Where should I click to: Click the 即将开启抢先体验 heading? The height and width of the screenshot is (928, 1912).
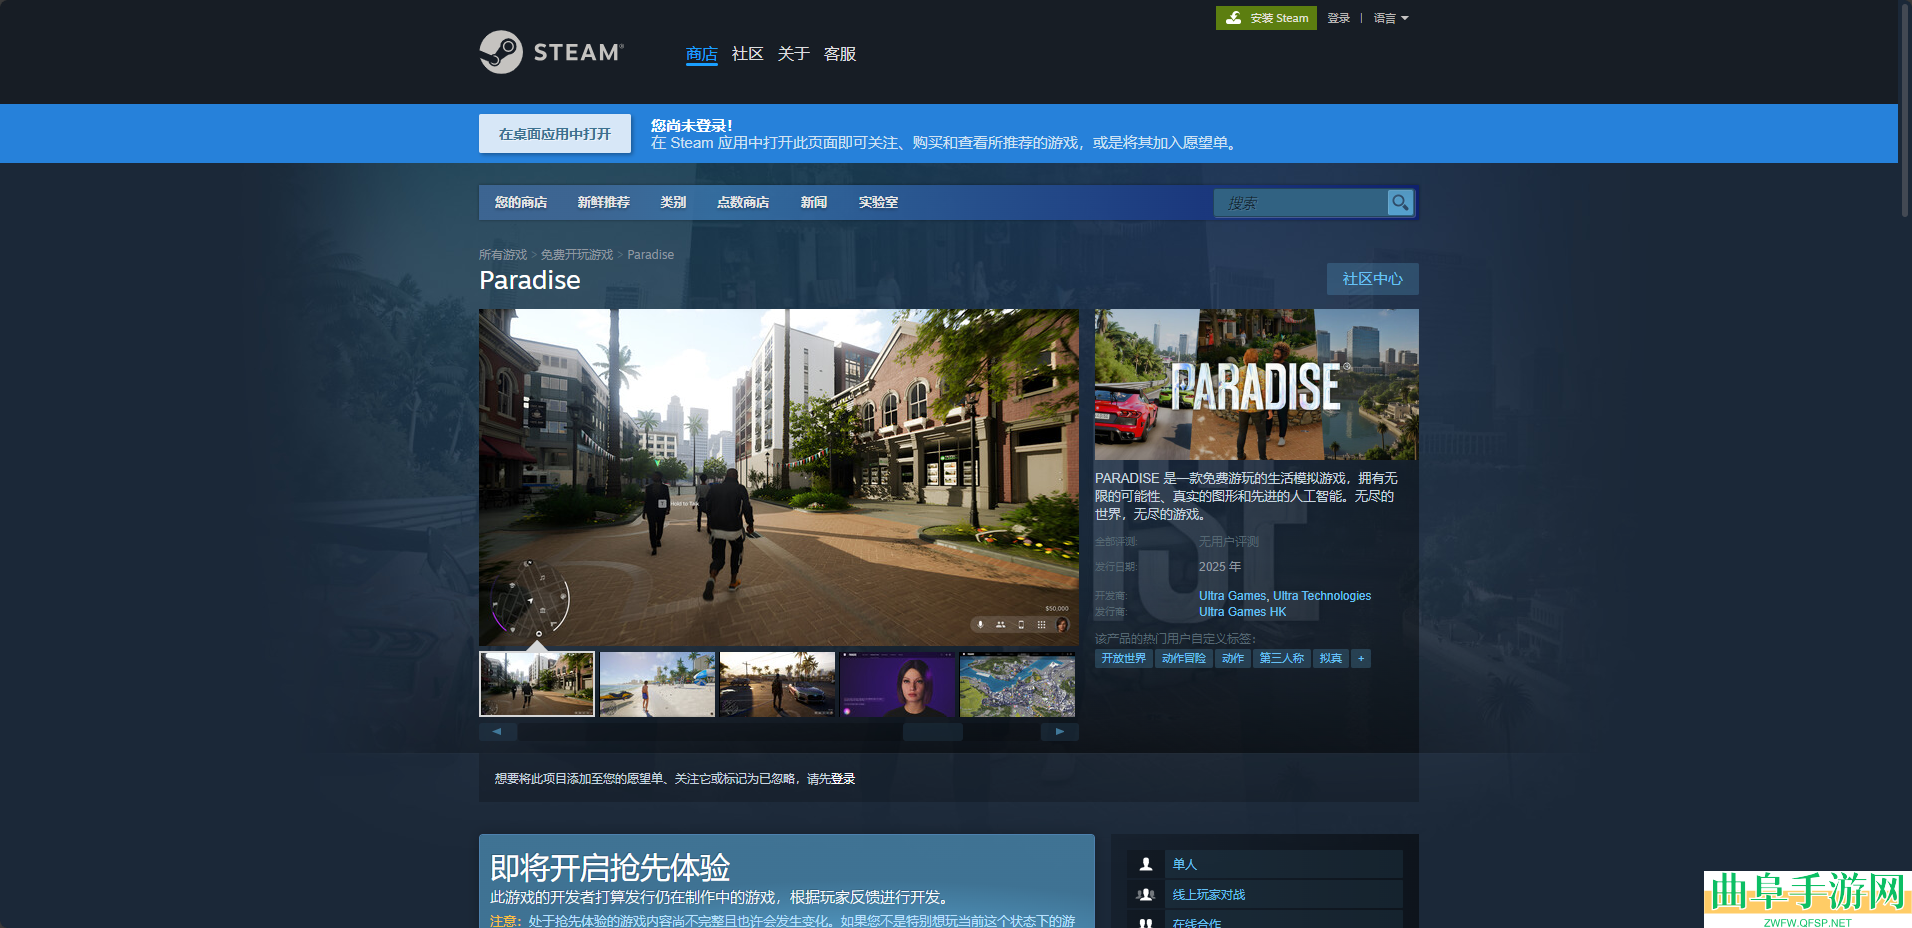click(610, 867)
